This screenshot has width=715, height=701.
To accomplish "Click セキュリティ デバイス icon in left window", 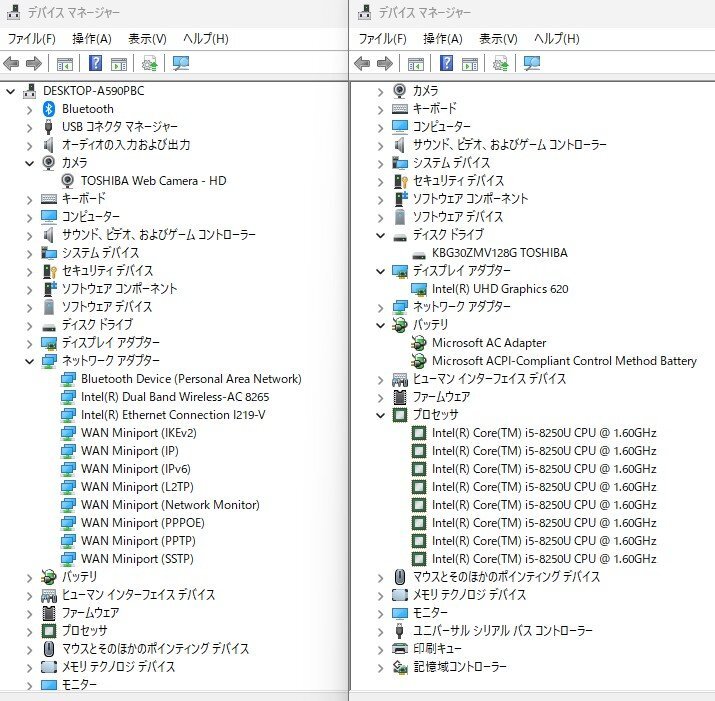I will click(49, 271).
